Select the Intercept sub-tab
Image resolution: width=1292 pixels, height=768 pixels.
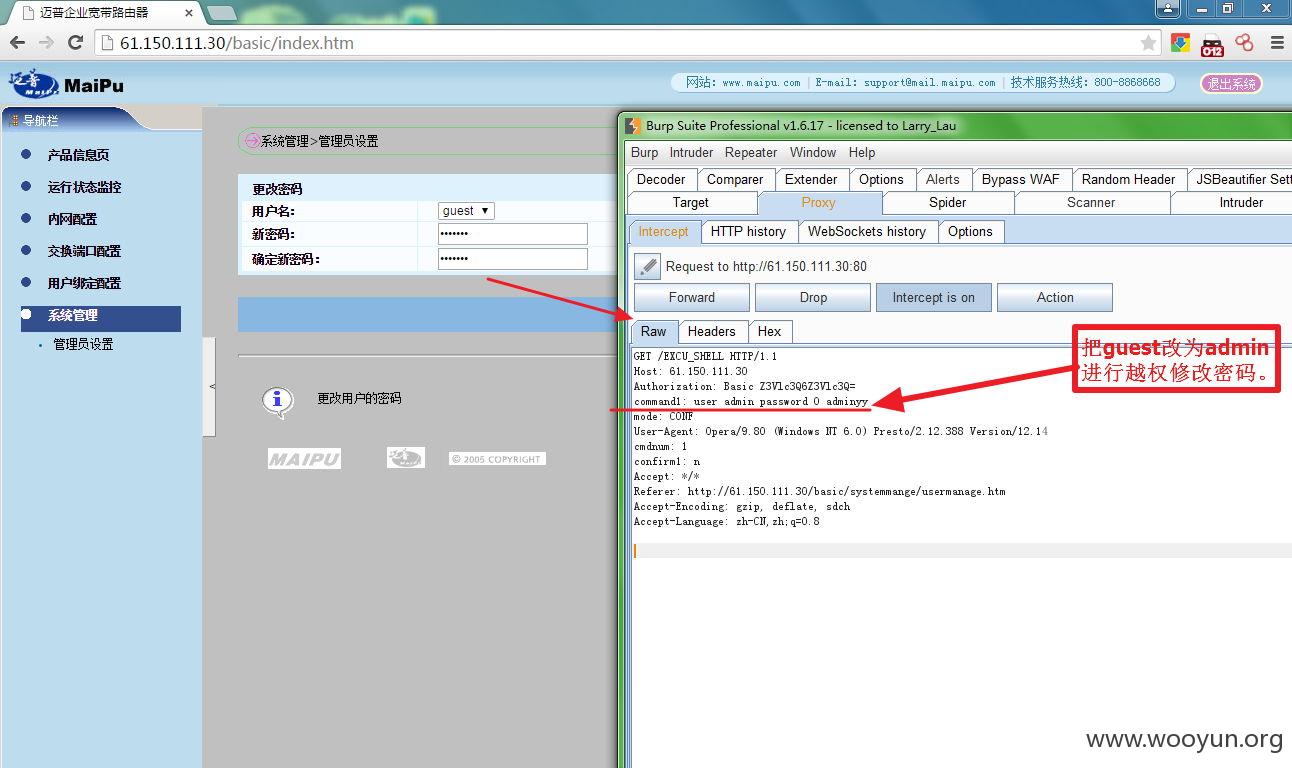click(664, 232)
